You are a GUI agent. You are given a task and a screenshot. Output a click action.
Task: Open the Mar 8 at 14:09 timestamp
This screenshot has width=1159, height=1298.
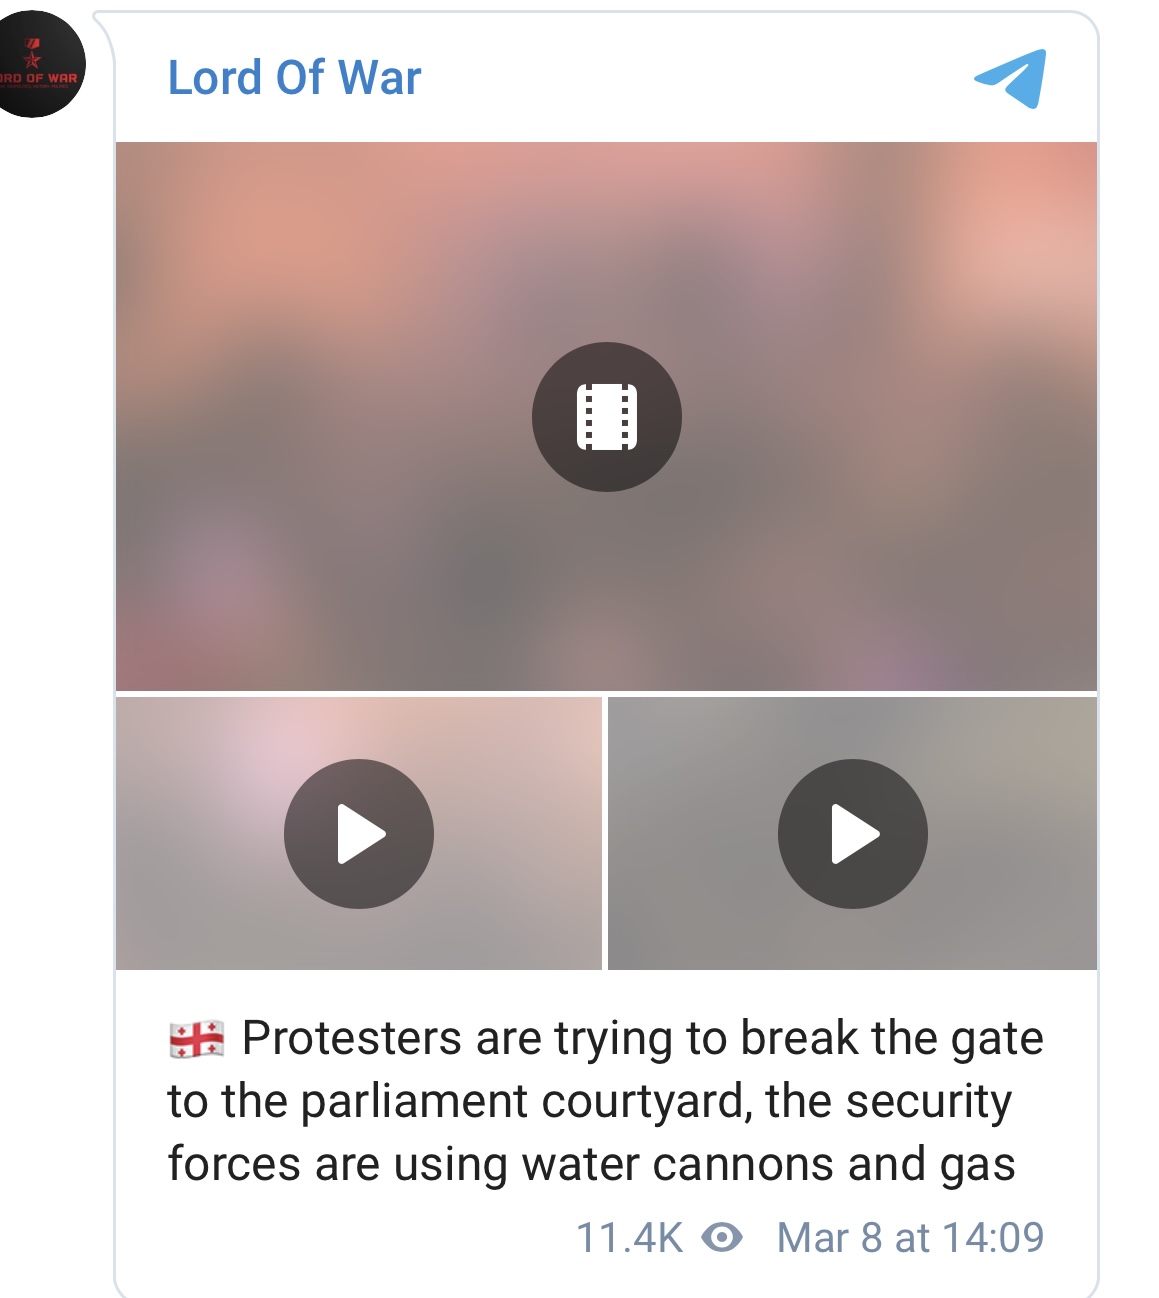pos(910,1238)
